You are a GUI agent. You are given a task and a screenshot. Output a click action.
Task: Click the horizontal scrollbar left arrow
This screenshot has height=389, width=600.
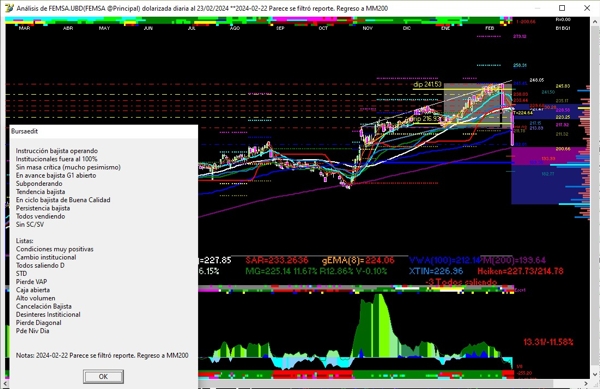coord(6,383)
